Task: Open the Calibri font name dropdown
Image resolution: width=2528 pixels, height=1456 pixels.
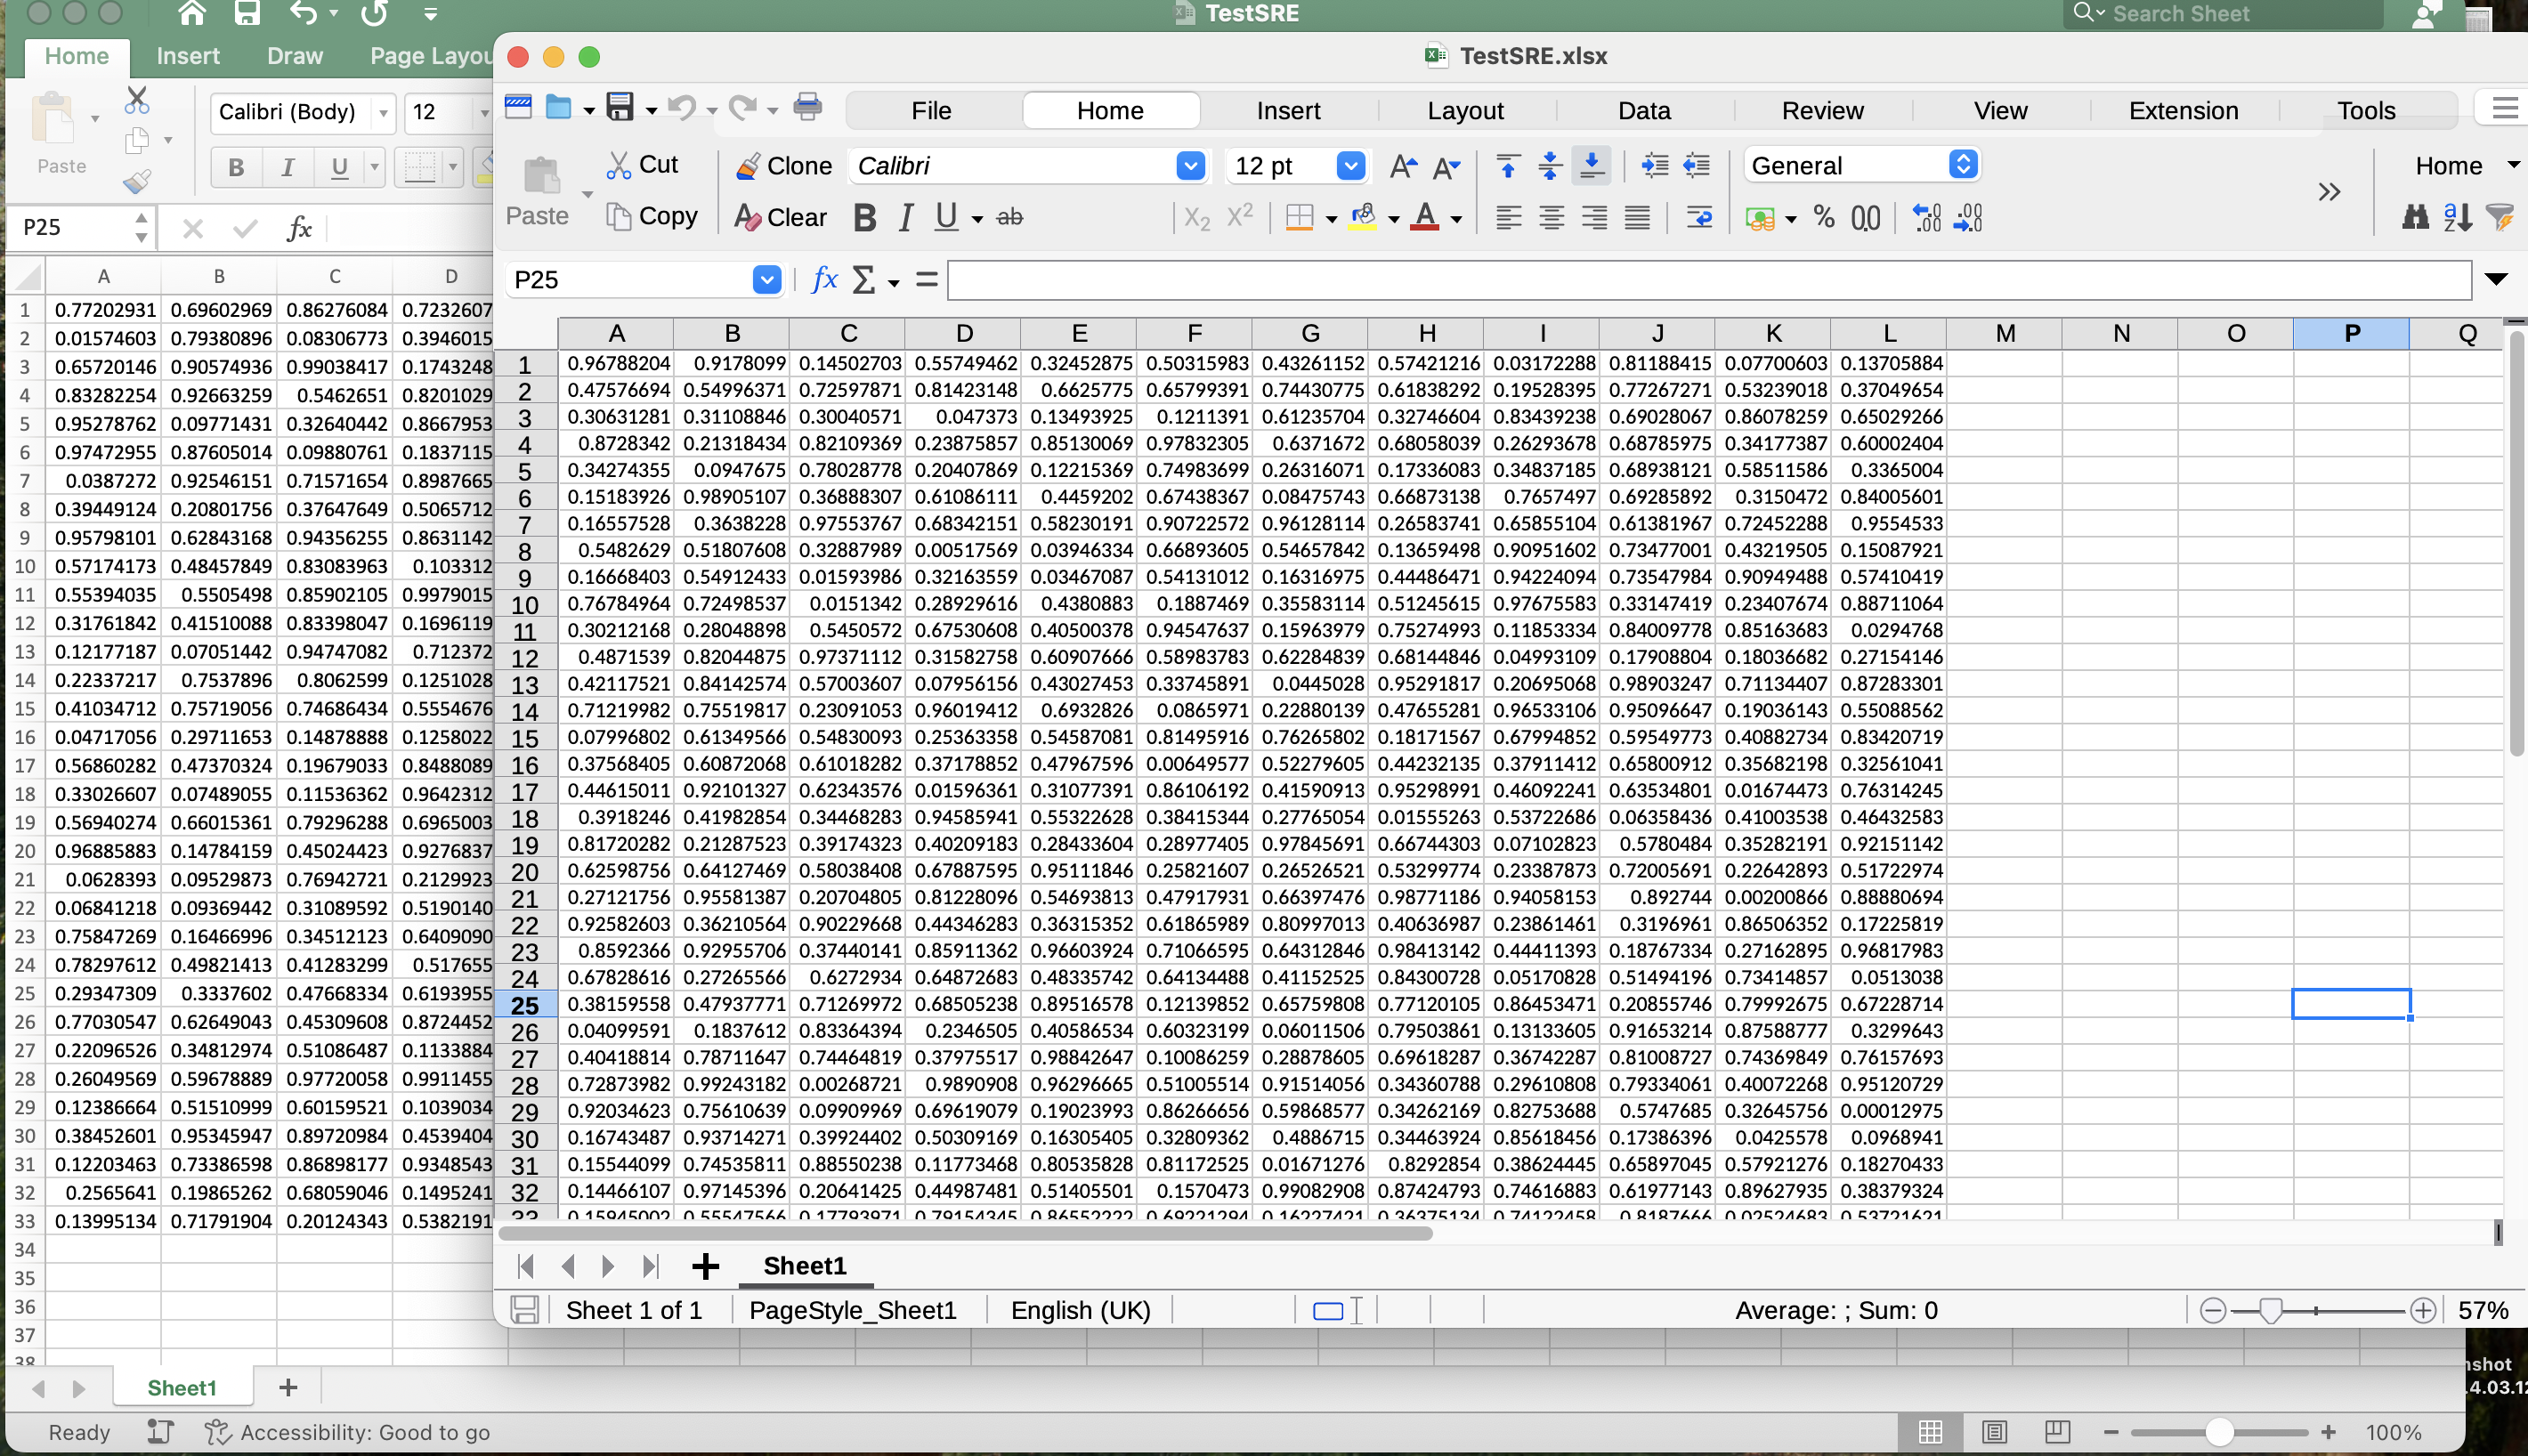Action: click(1190, 166)
